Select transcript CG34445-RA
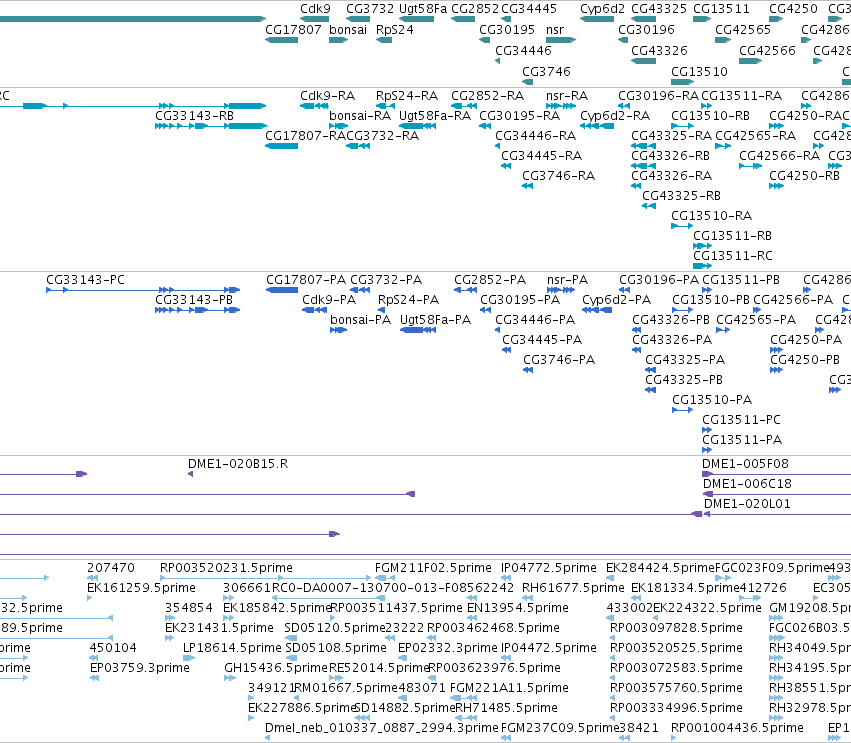 coord(541,156)
